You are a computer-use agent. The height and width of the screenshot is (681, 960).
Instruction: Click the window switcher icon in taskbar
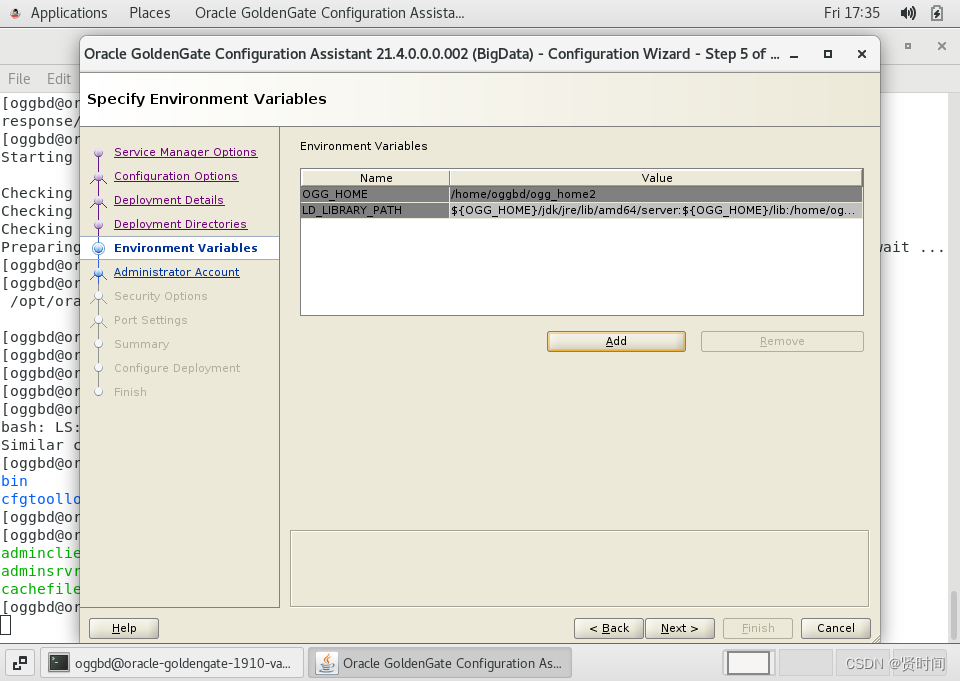pyautogui.click(x=20, y=663)
